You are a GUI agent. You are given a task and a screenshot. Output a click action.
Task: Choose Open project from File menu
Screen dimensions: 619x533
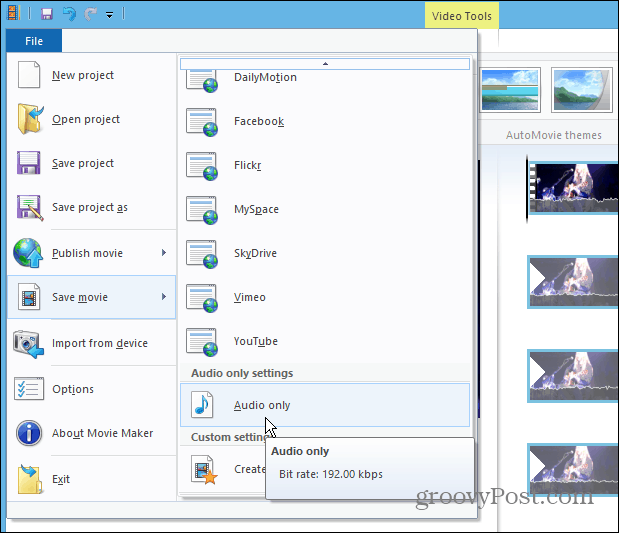click(86, 119)
